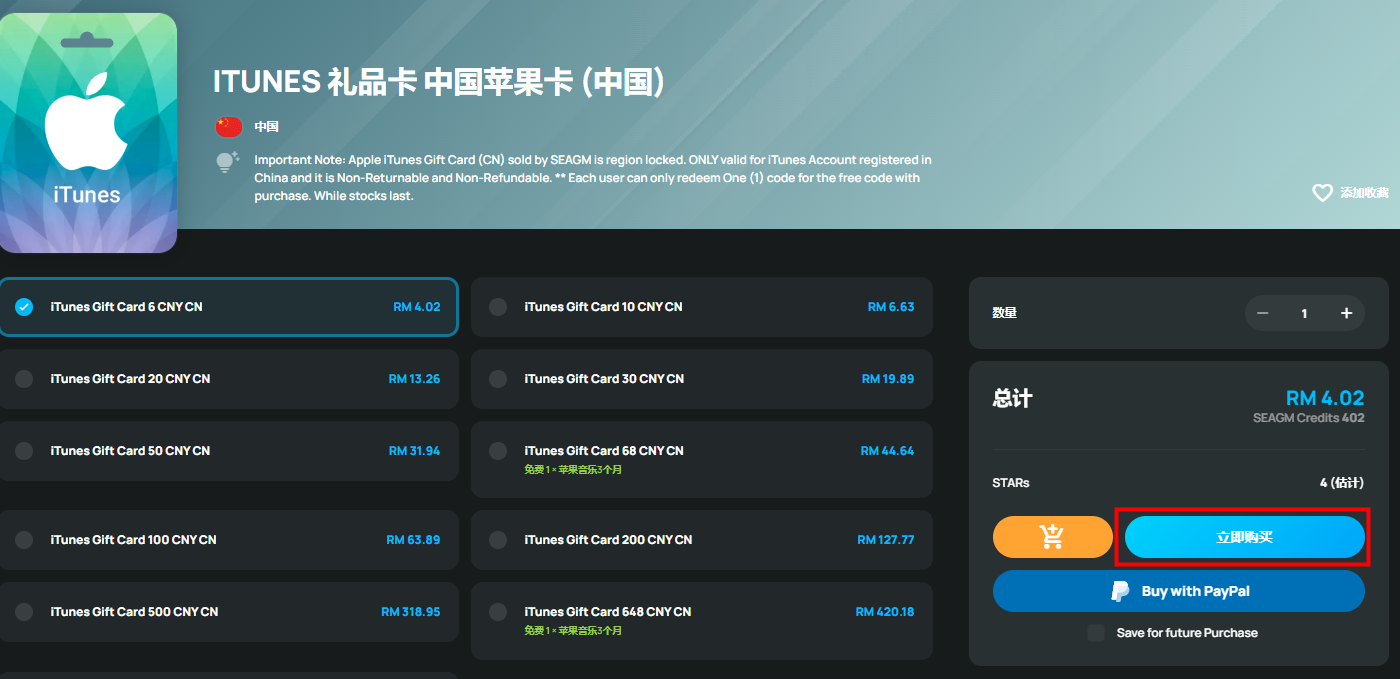
Task: Click the RM 420.18 price
Action: pos(885,612)
